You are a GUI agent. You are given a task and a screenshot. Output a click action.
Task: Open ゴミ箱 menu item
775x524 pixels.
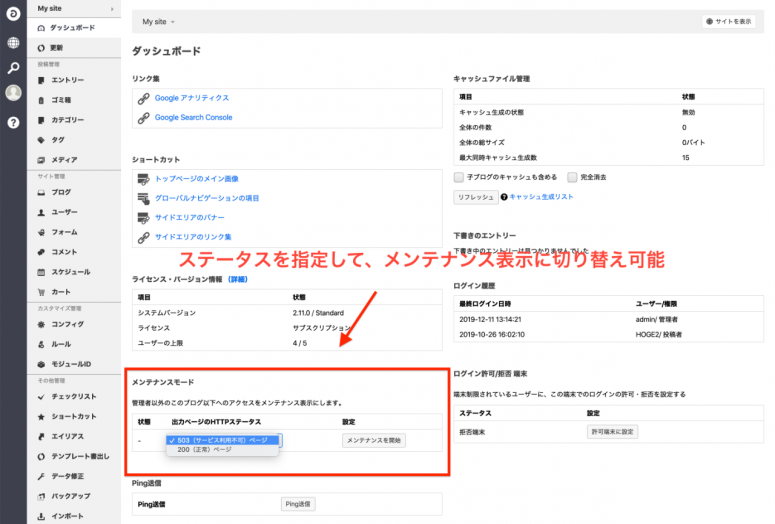[x=74, y=100]
